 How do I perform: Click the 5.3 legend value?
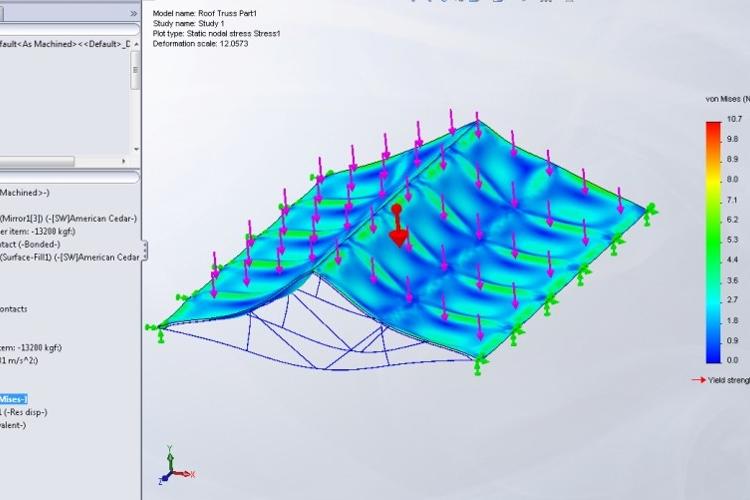point(732,239)
